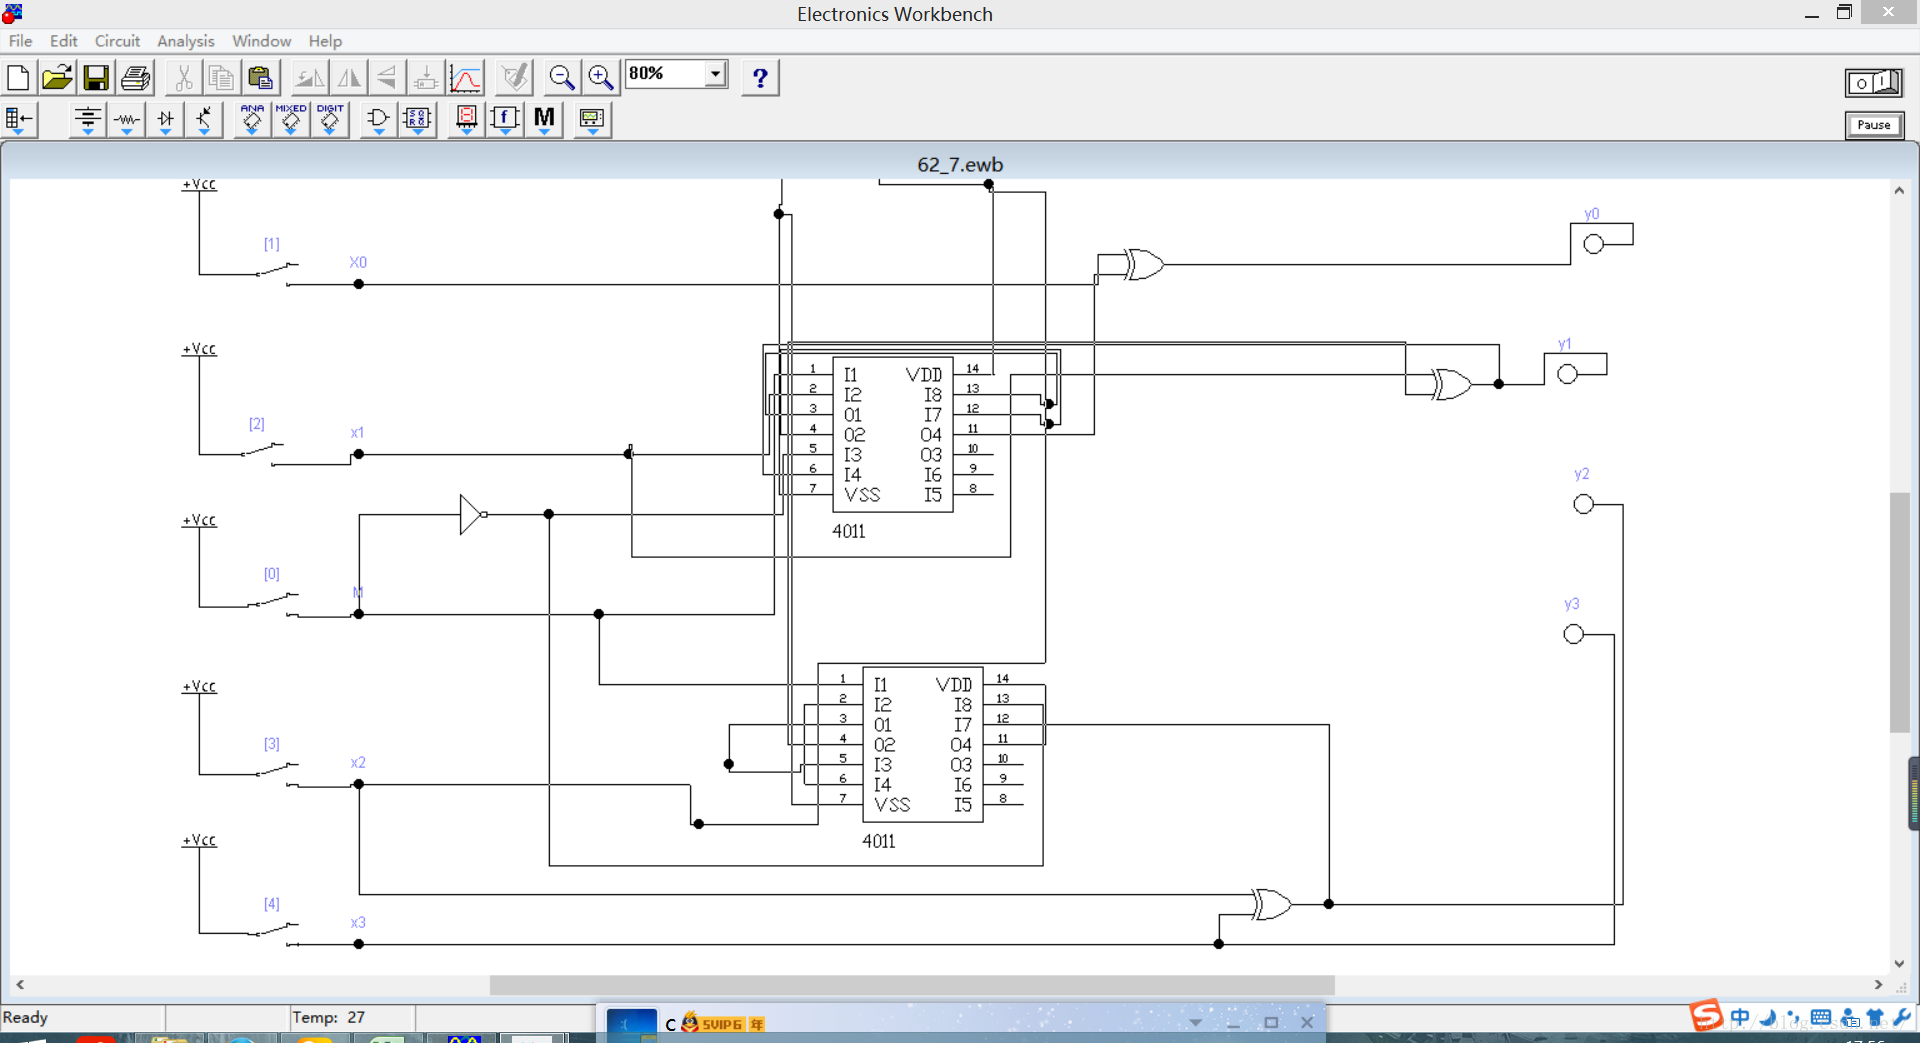Pause the running simulation
The height and width of the screenshot is (1043, 1920).
pyautogui.click(x=1873, y=125)
